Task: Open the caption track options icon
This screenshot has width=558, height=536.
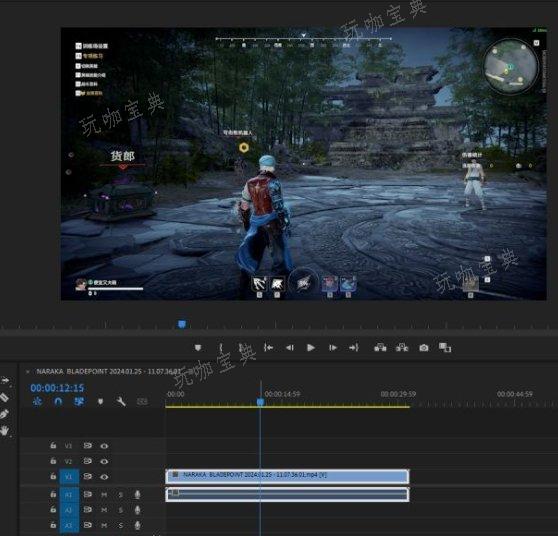Action: tap(142, 402)
